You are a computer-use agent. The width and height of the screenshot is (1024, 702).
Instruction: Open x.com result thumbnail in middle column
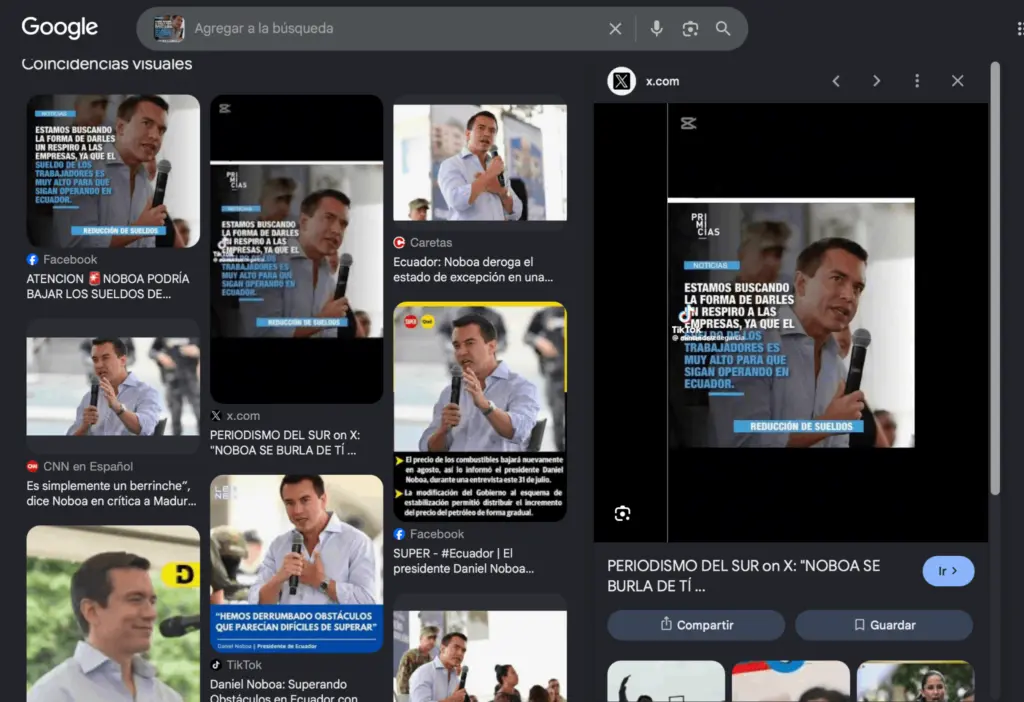click(x=296, y=249)
